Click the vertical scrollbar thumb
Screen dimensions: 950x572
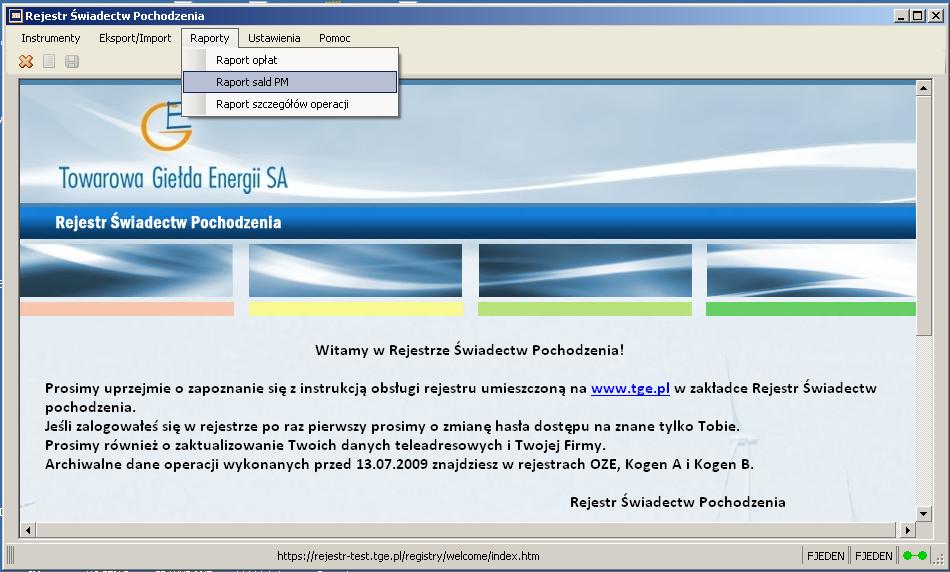click(923, 215)
